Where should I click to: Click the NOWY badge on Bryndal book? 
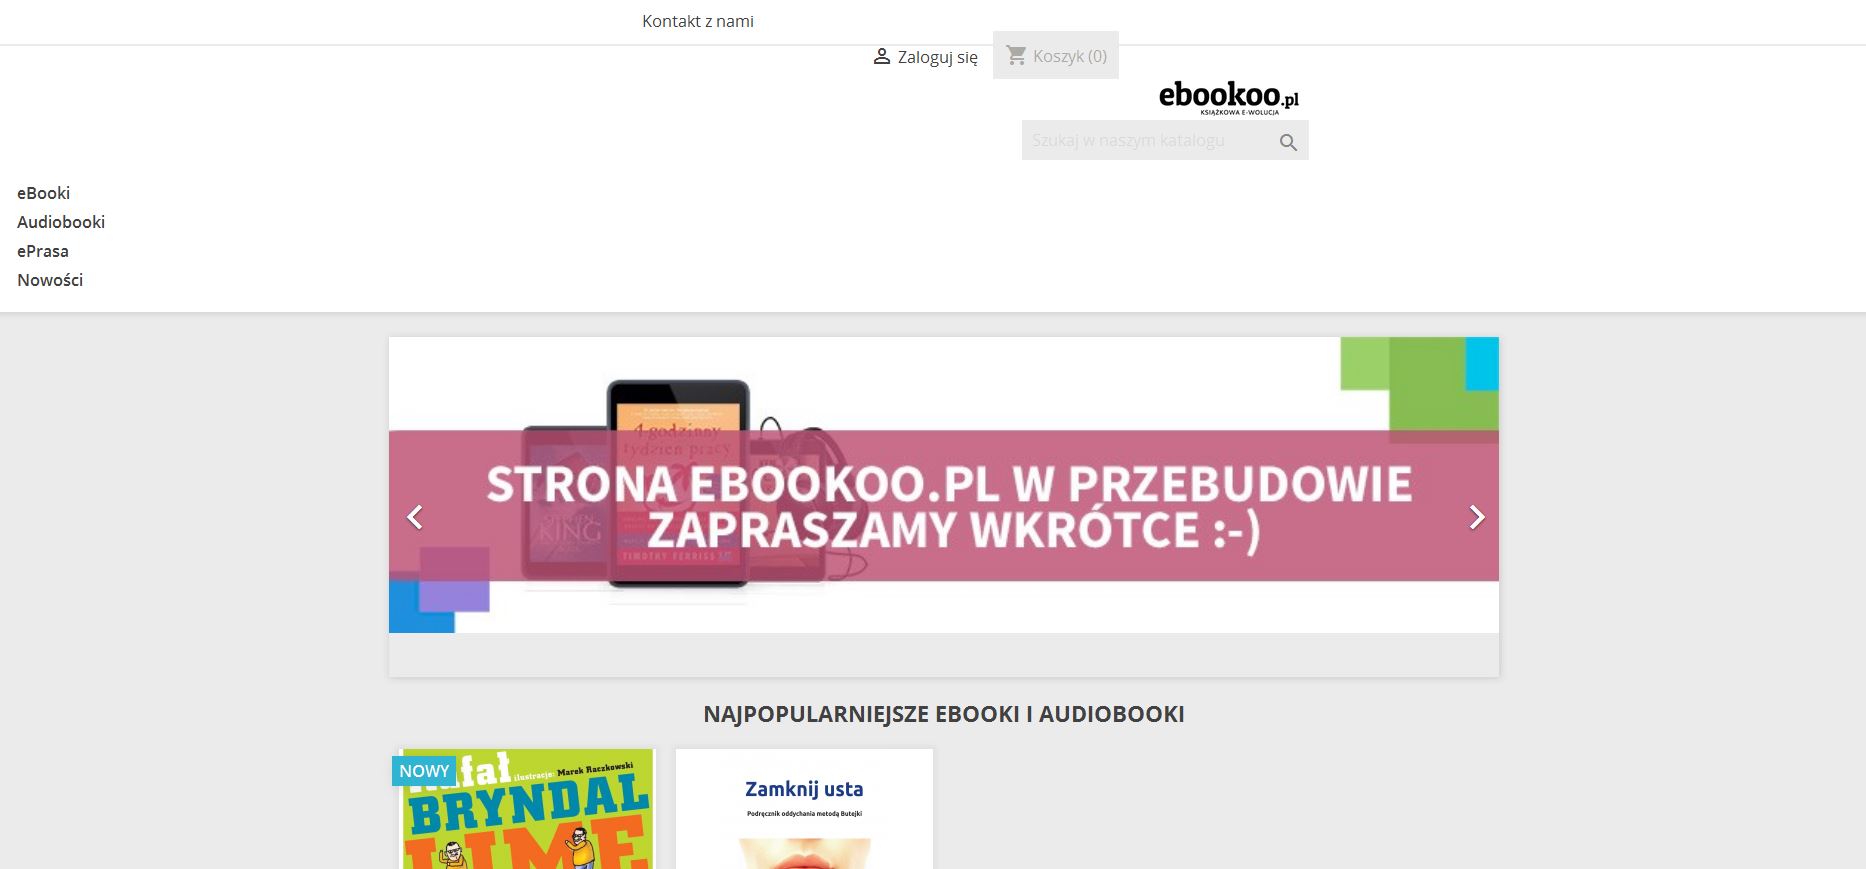(424, 771)
